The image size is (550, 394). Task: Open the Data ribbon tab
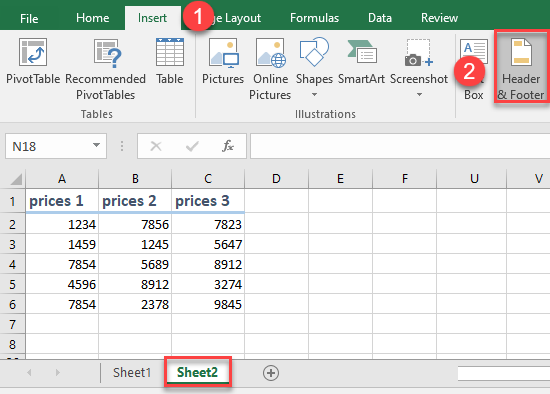tap(380, 18)
